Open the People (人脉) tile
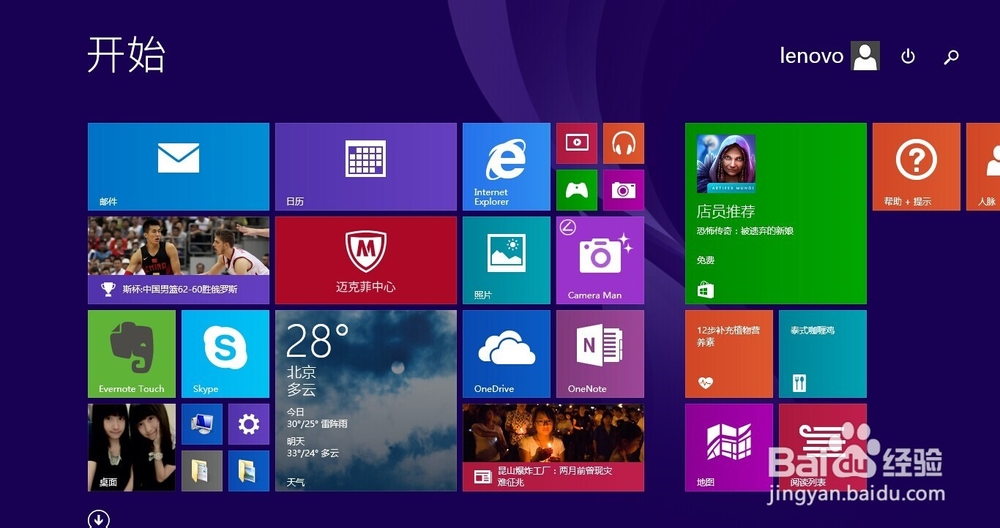Viewport: 1000px width, 528px height. [983, 166]
